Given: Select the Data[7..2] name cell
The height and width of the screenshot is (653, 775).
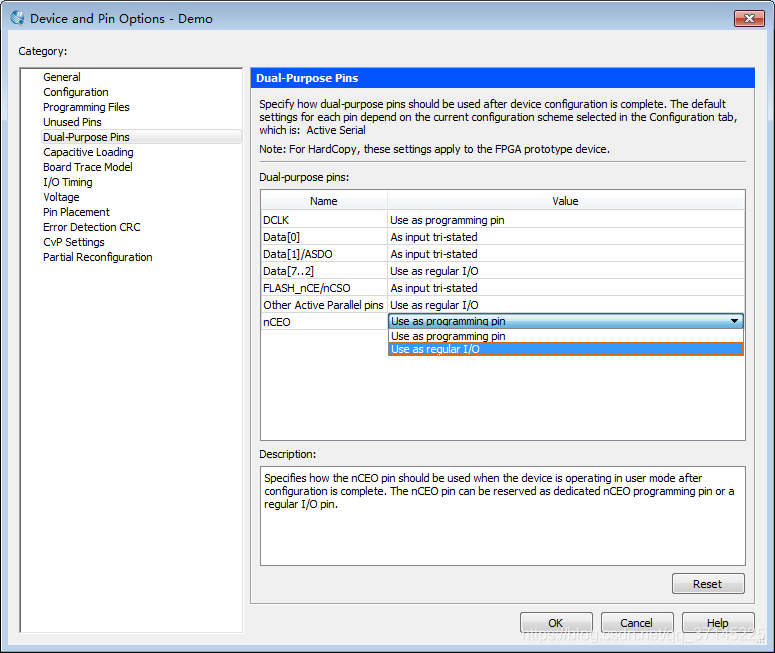Looking at the screenshot, I should (x=324, y=271).
